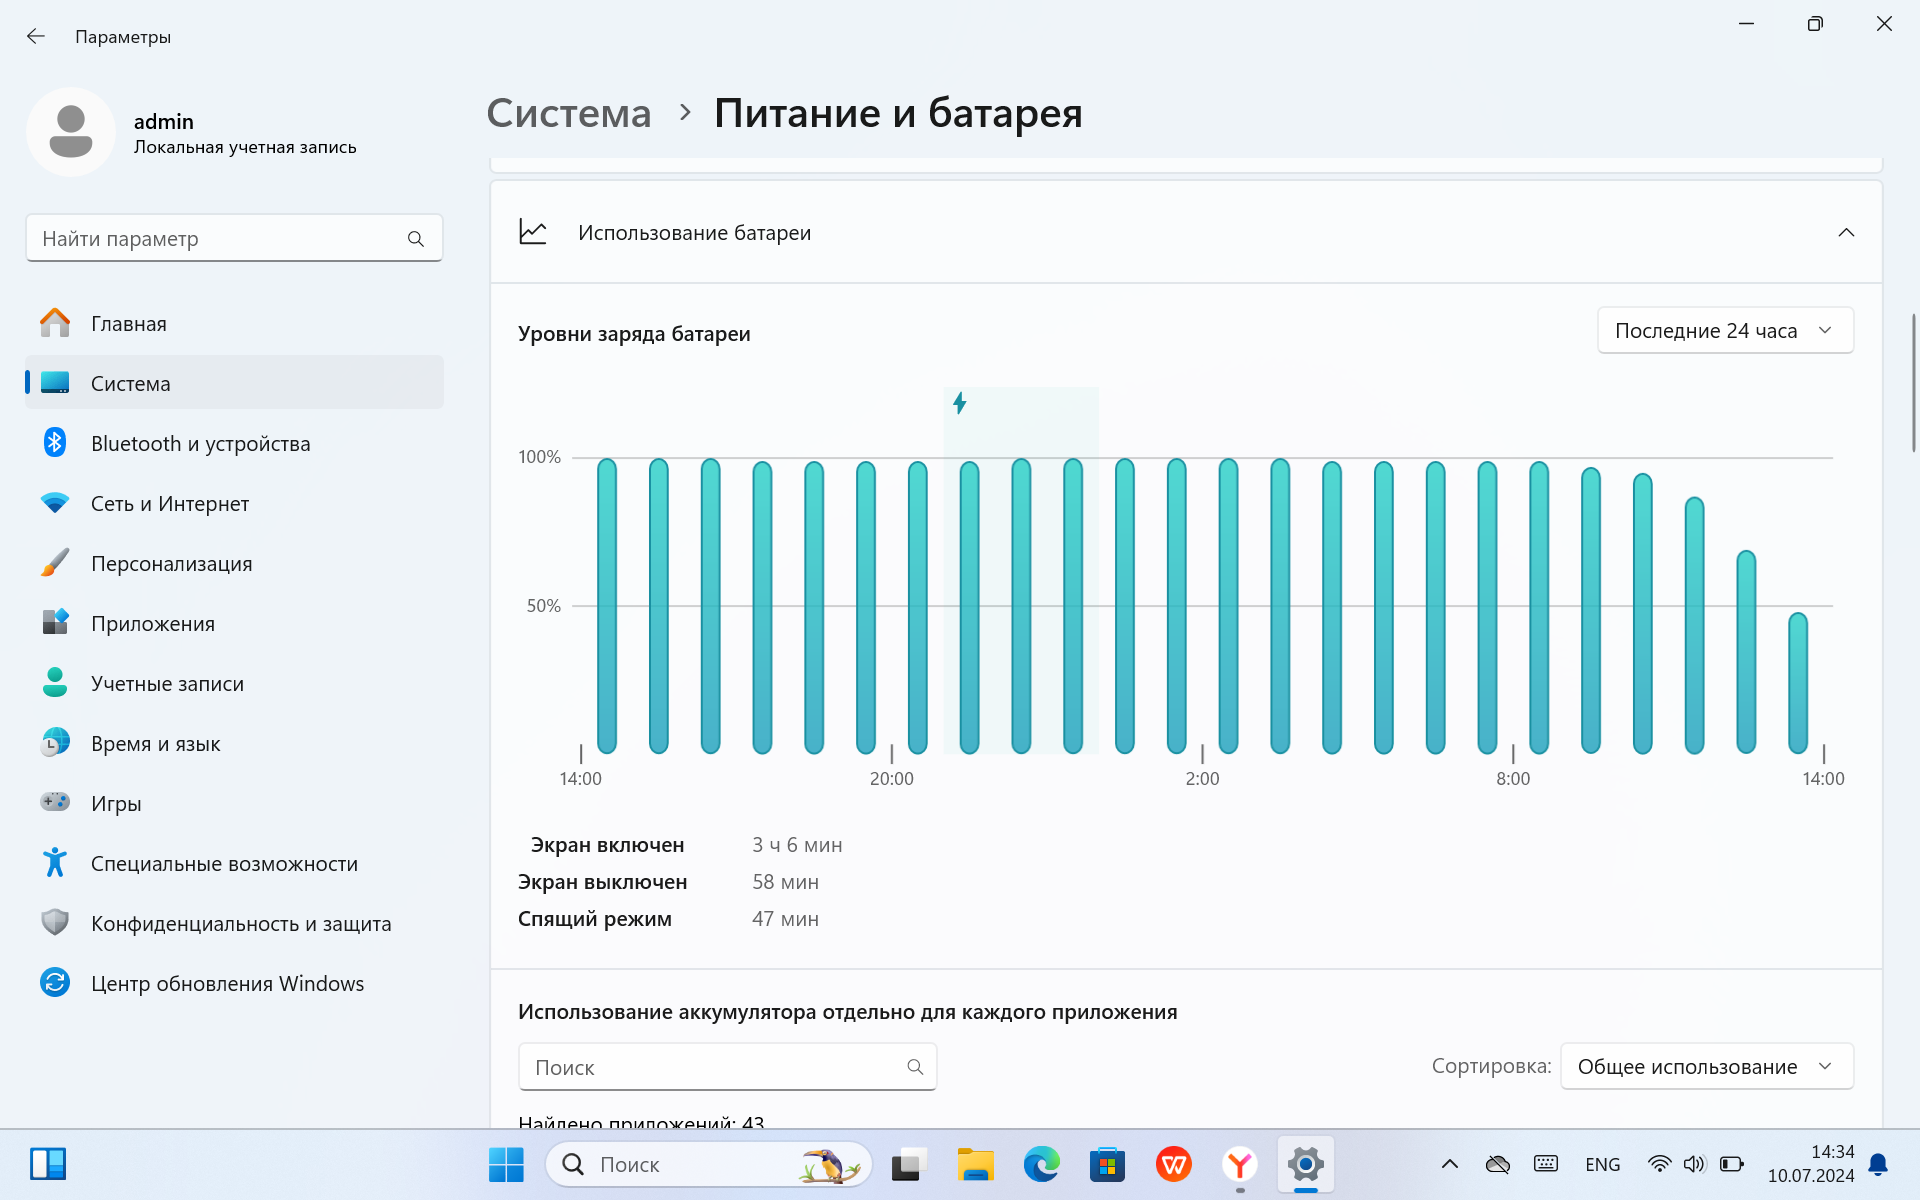The width and height of the screenshot is (1920, 1200).
Task: Open Bluetooth и устройства settings
Action: point(234,443)
